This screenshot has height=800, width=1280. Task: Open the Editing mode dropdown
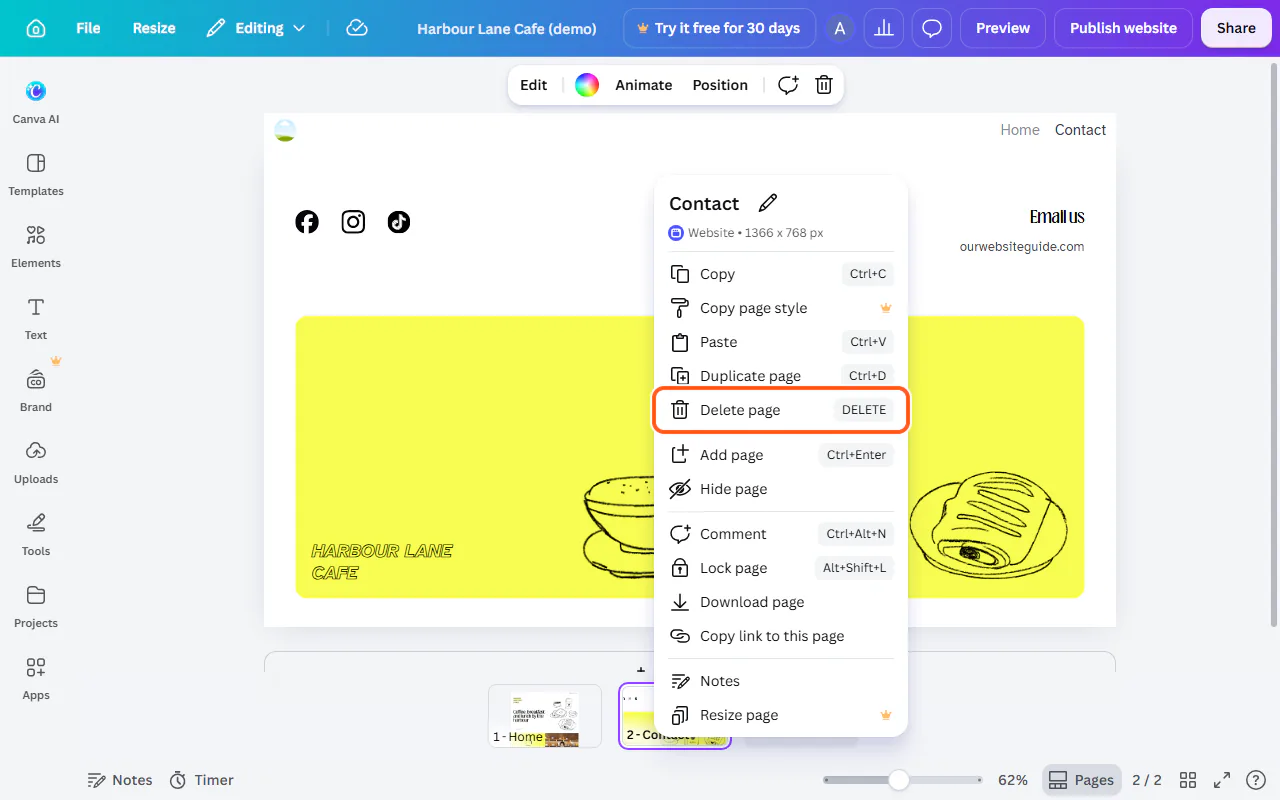coord(256,28)
